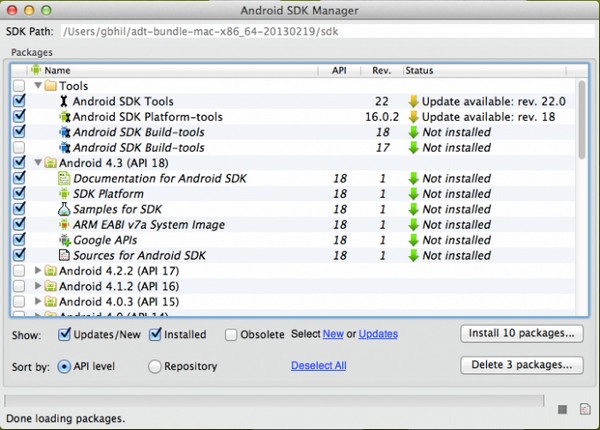Check the Build-tools rev 17 checkbox
The width and height of the screenshot is (600, 430).
pyautogui.click(x=19, y=147)
